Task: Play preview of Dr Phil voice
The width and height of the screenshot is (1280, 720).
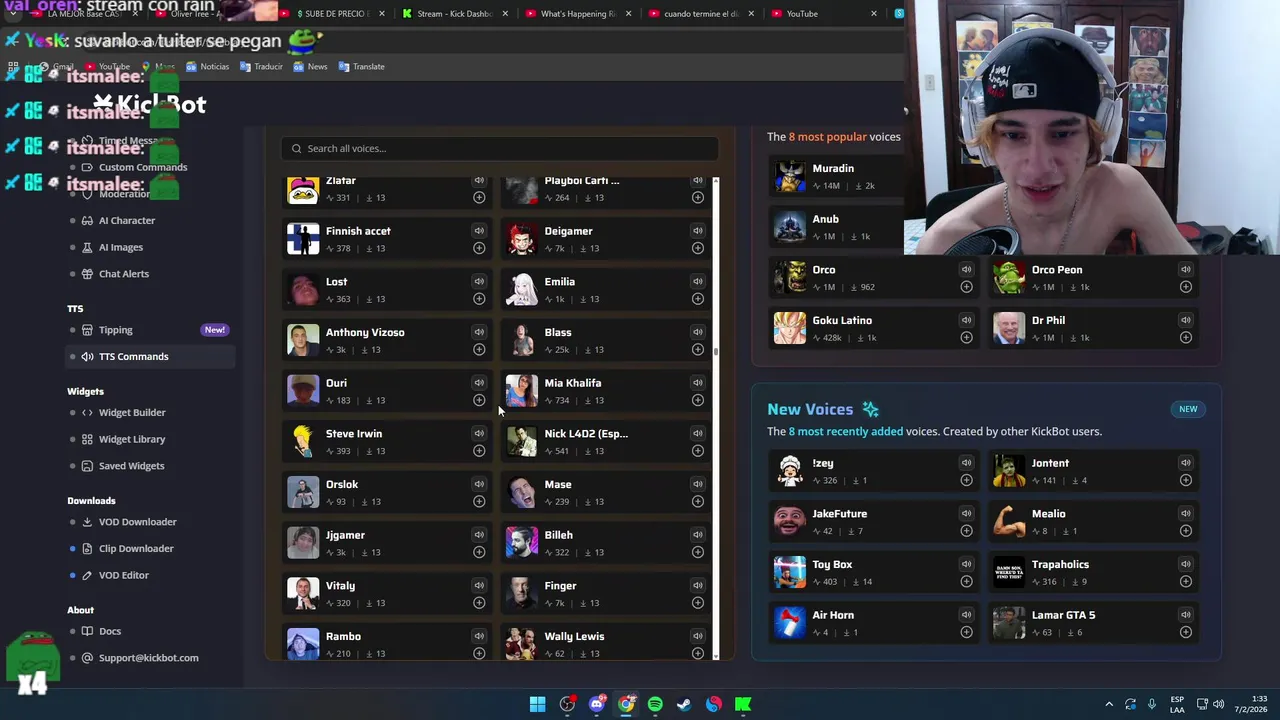Action: point(1185,320)
